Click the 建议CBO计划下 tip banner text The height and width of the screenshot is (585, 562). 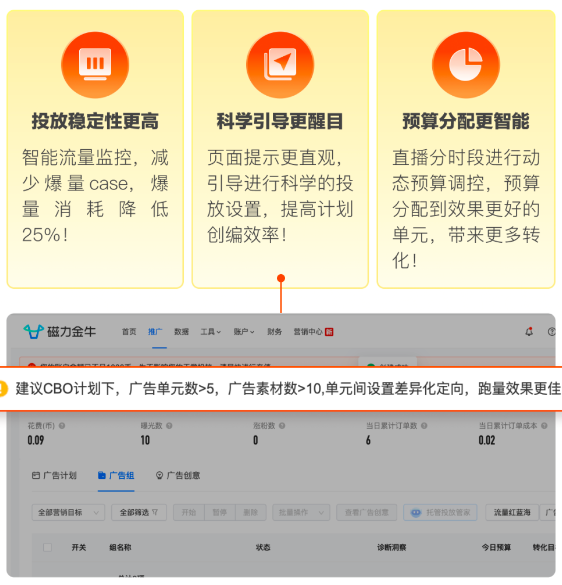pos(287,389)
